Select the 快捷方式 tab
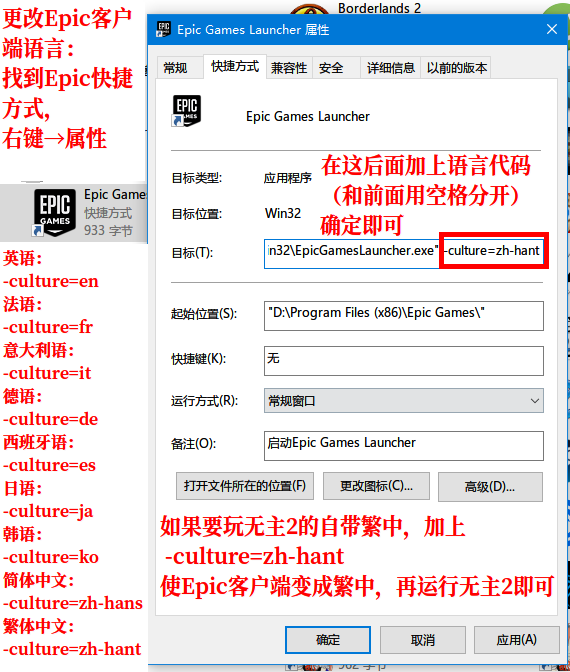 coord(235,66)
